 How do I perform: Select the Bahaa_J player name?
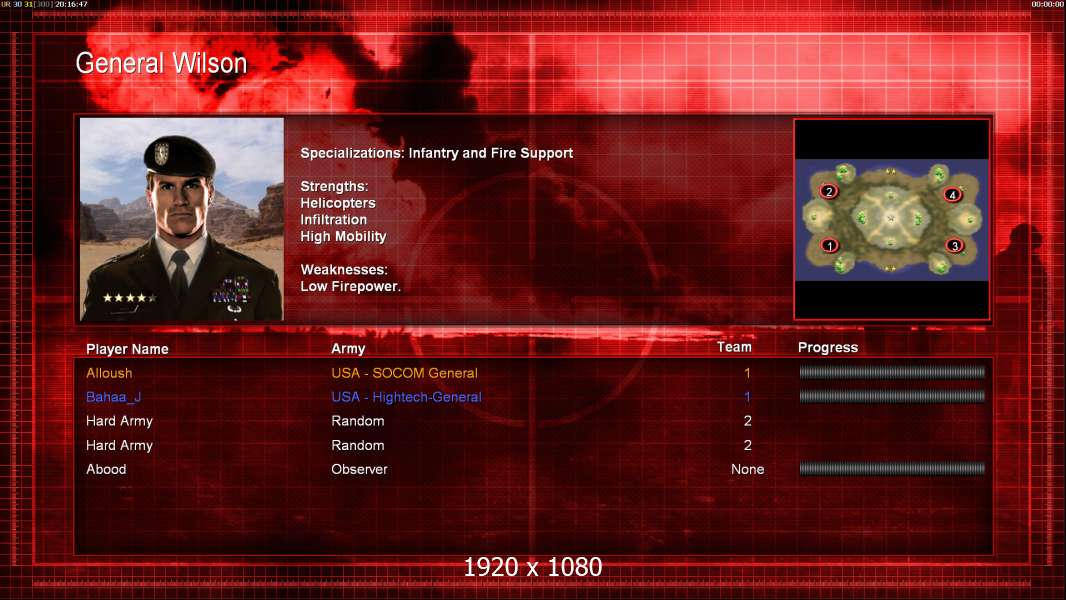point(114,398)
